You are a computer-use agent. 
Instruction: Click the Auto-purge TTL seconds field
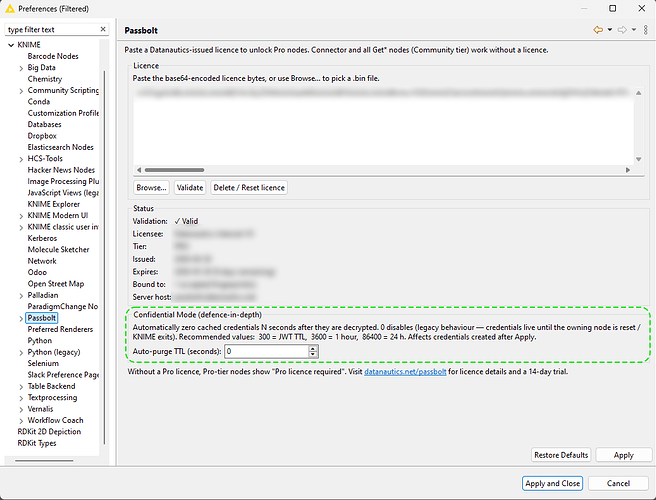(x=266, y=351)
